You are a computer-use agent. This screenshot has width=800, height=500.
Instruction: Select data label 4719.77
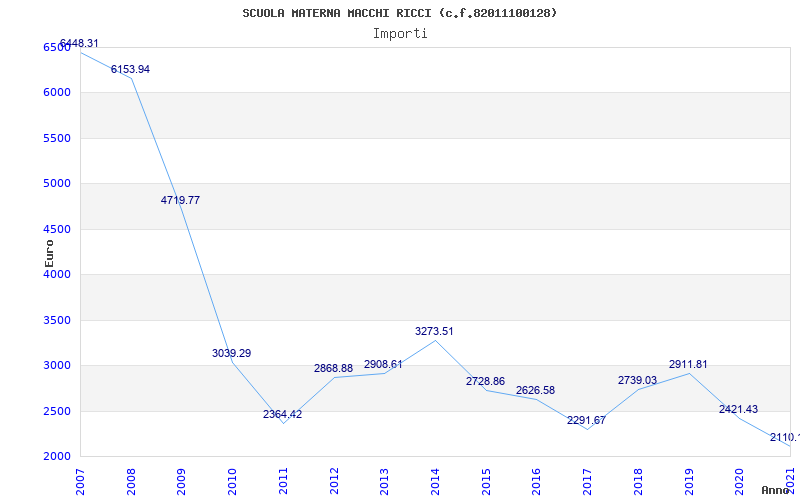[180, 201]
